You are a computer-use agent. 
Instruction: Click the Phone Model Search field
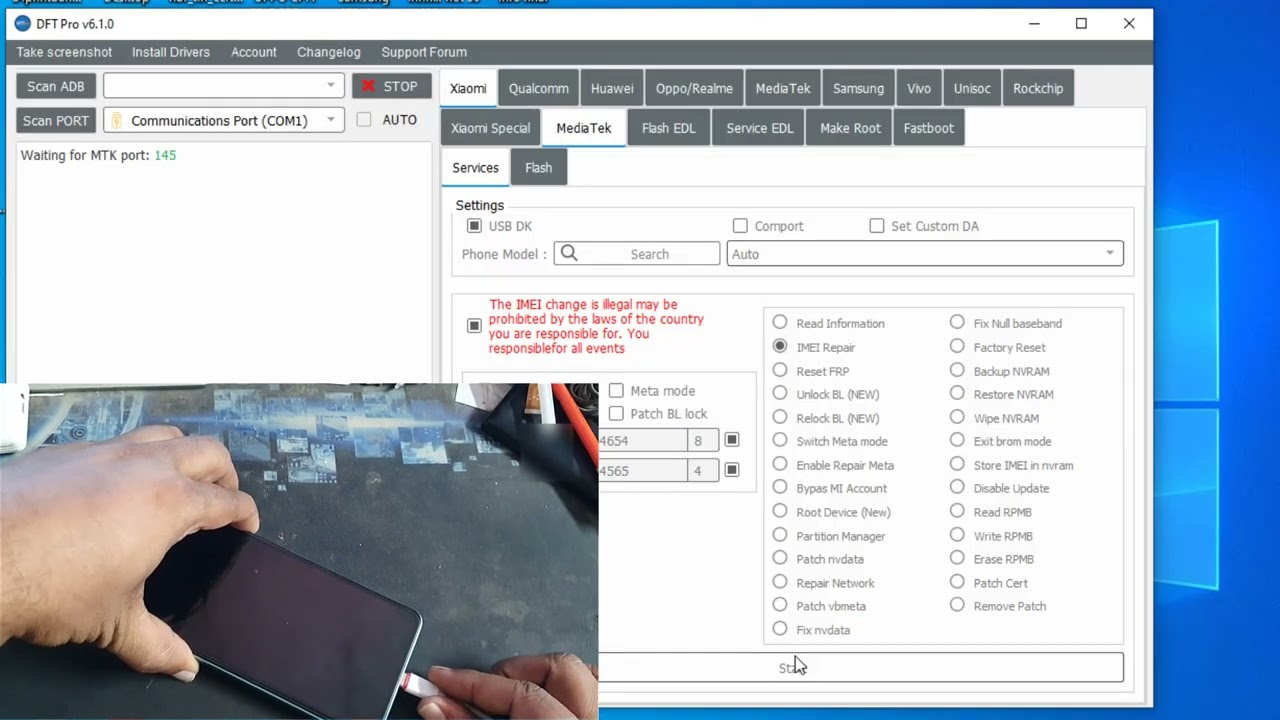pyautogui.click(x=637, y=254)
